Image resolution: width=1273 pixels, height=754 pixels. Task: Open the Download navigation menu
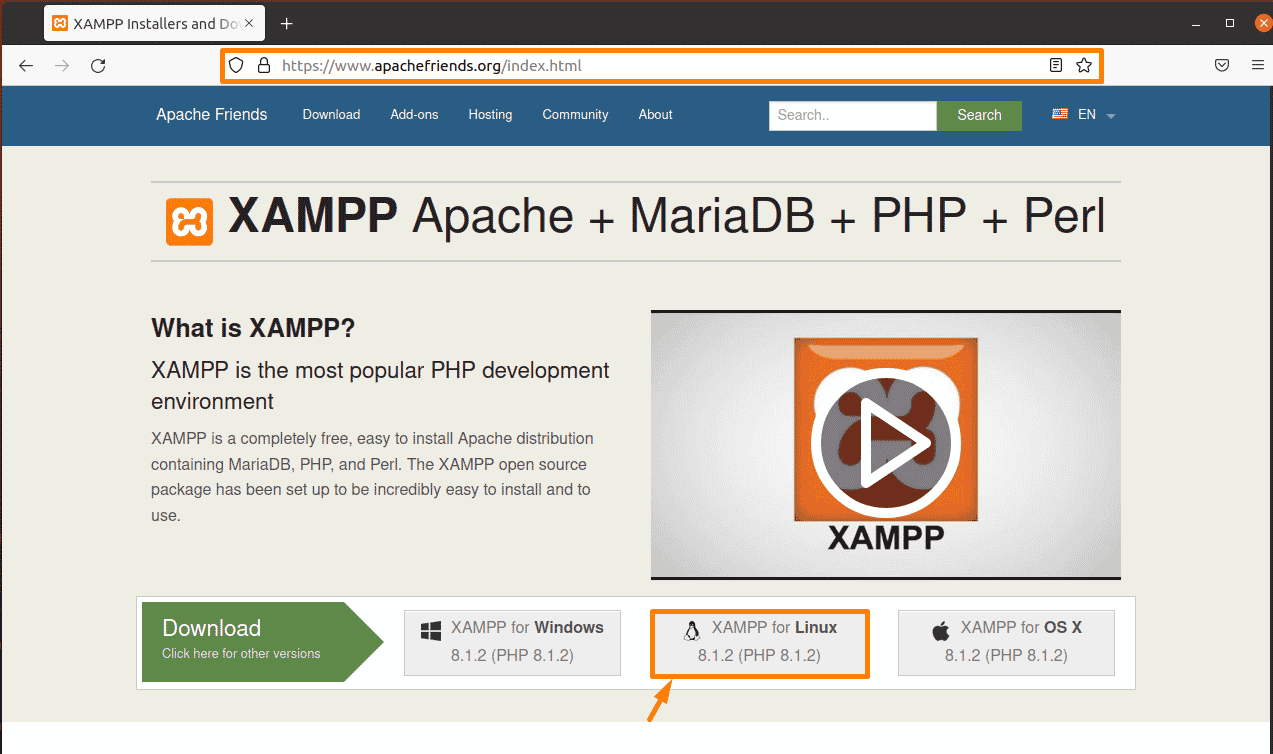(331, 115)
